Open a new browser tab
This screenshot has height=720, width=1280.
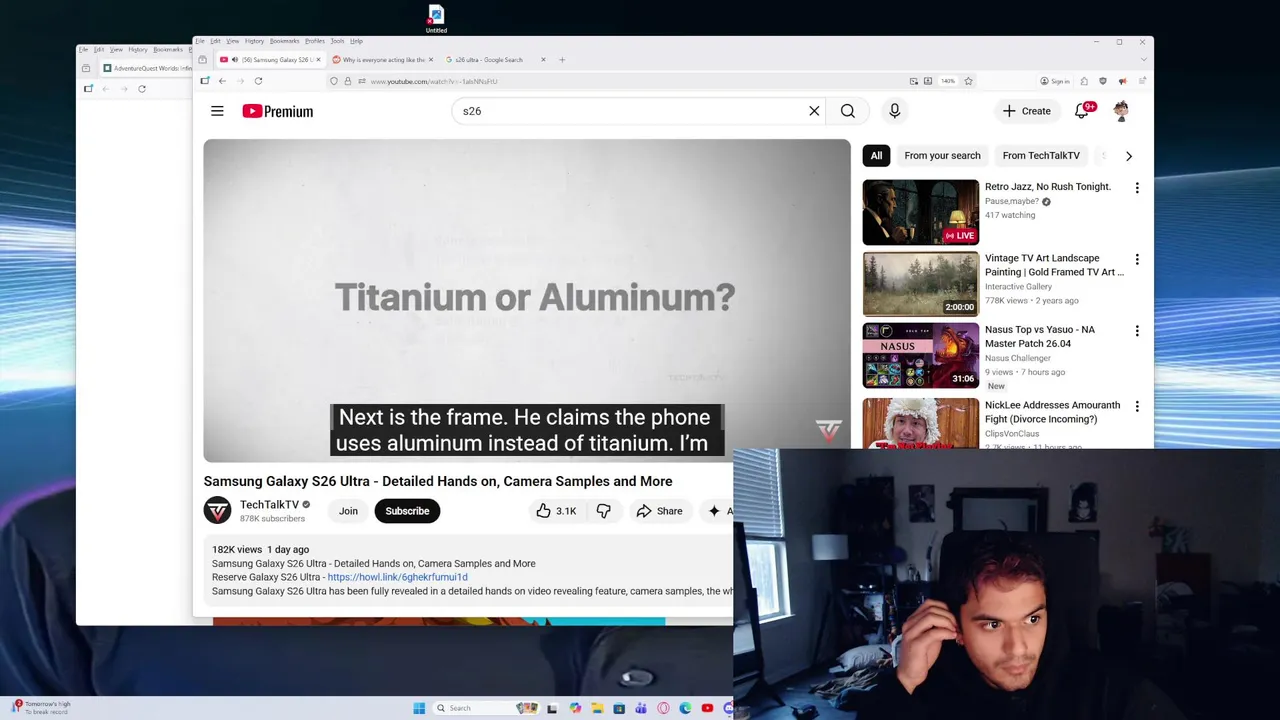tap(562, 60)
